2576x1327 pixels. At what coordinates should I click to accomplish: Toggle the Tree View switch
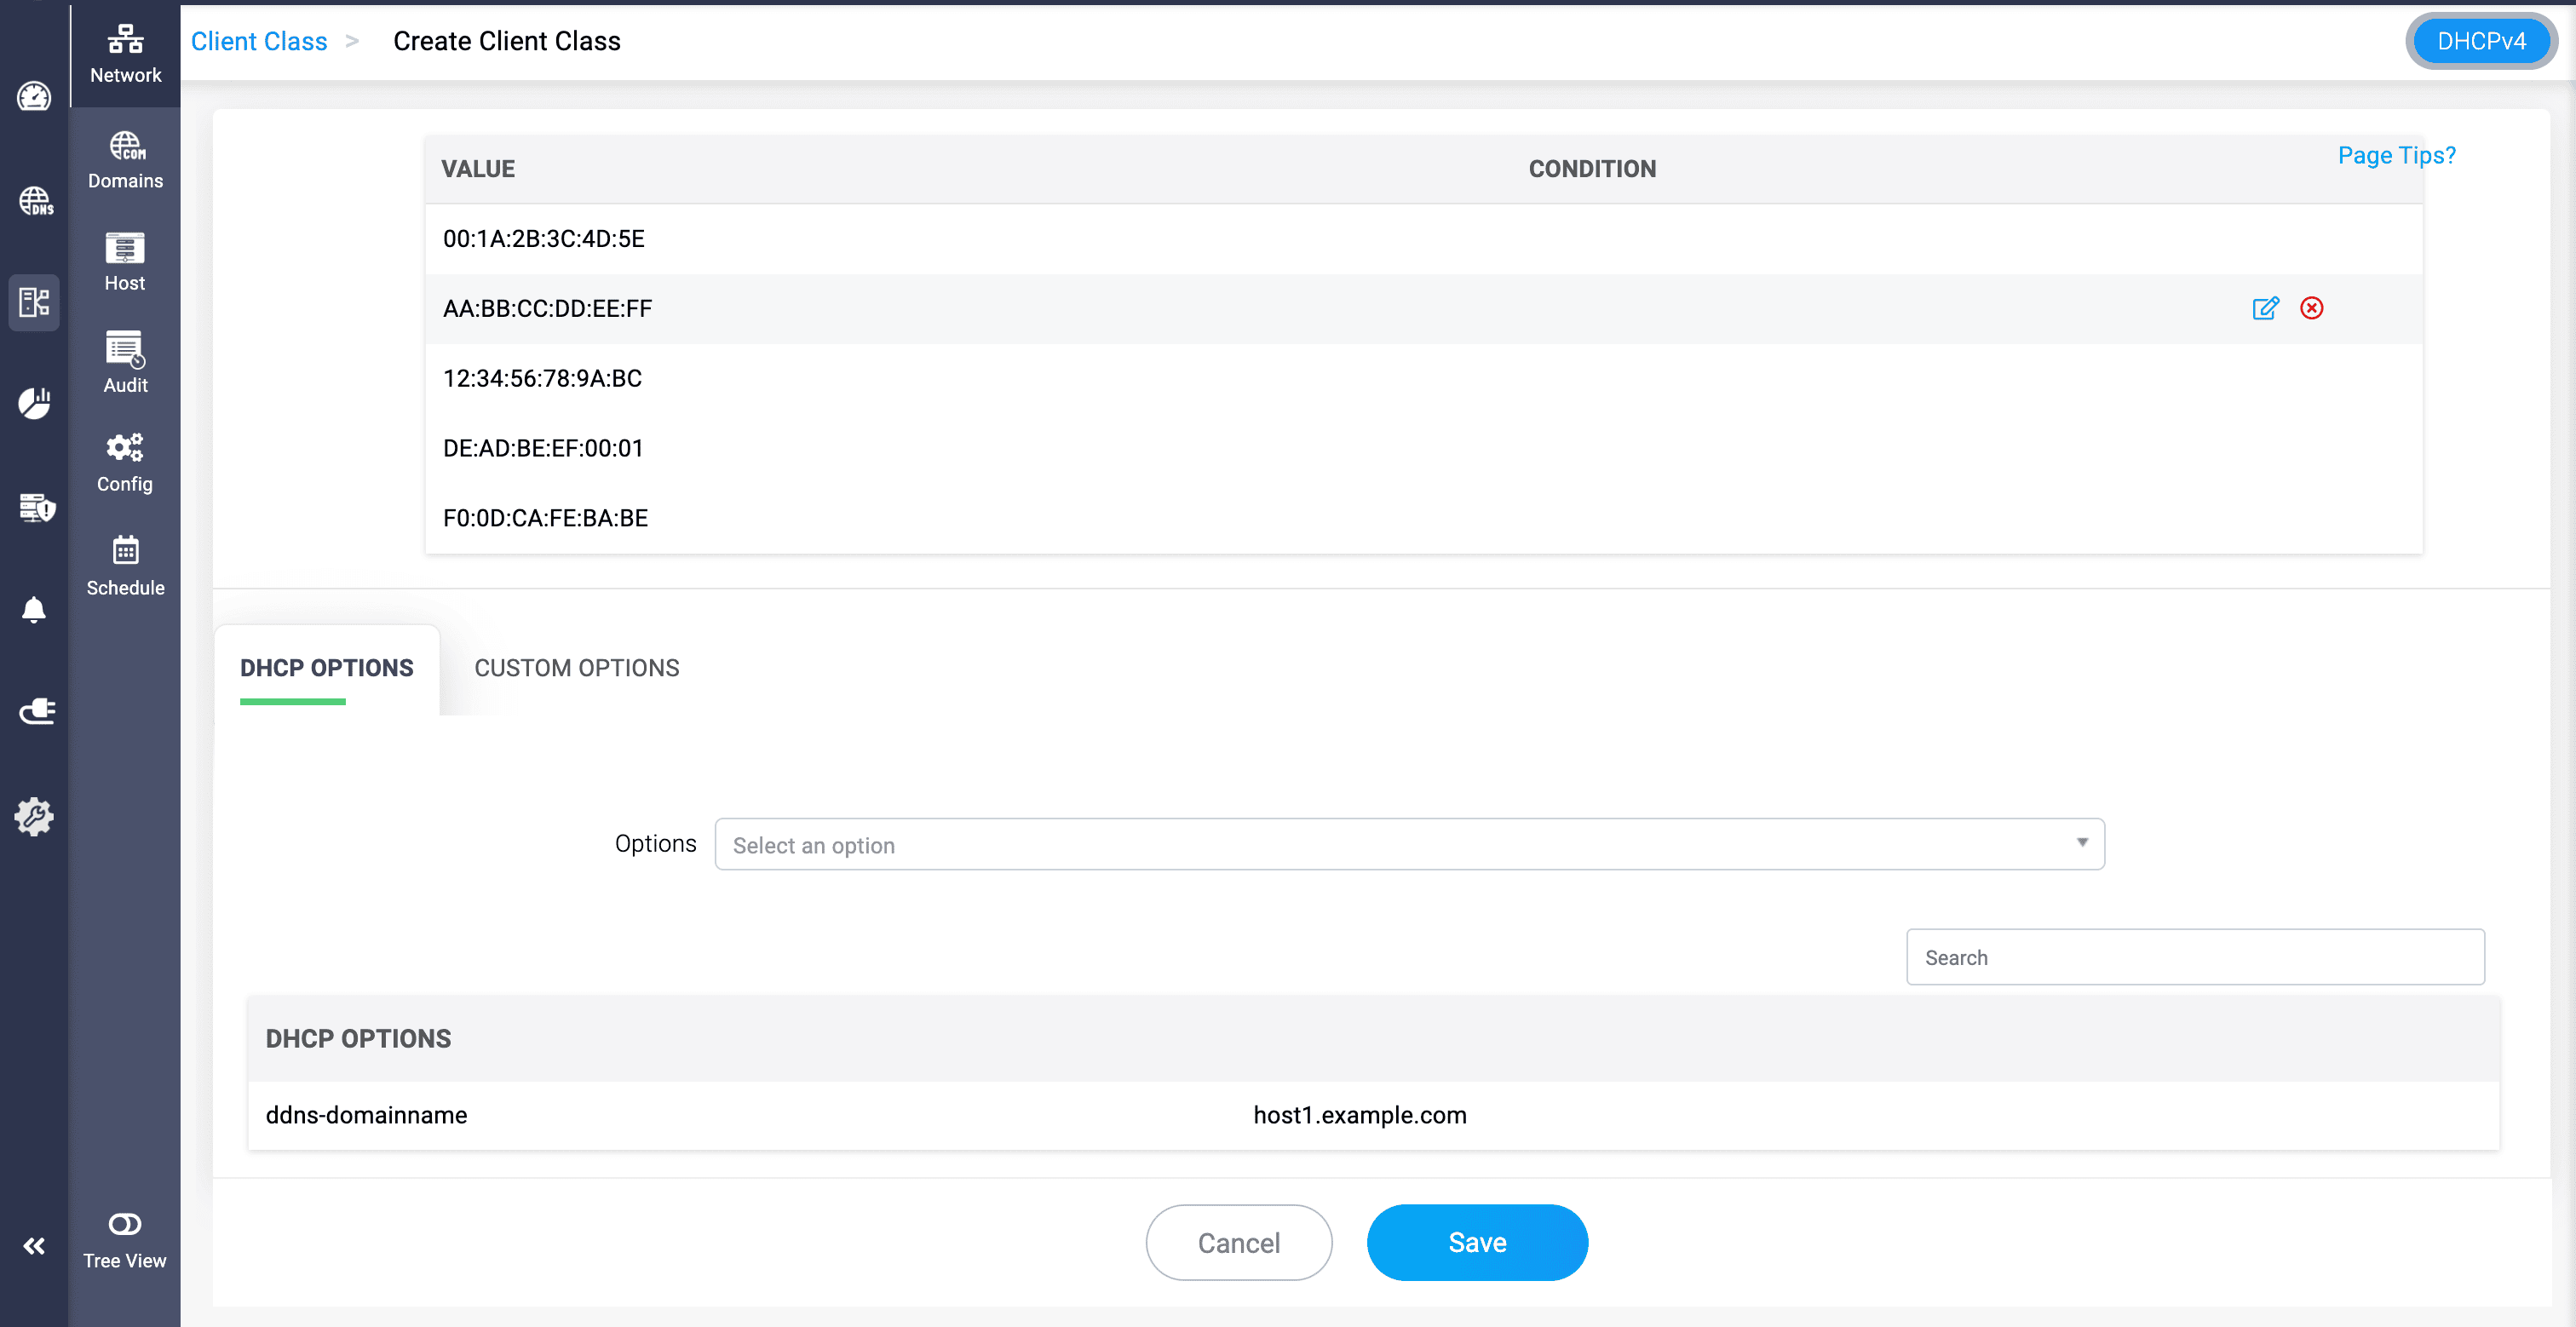pyautogui.click(x=125, y=1224)
